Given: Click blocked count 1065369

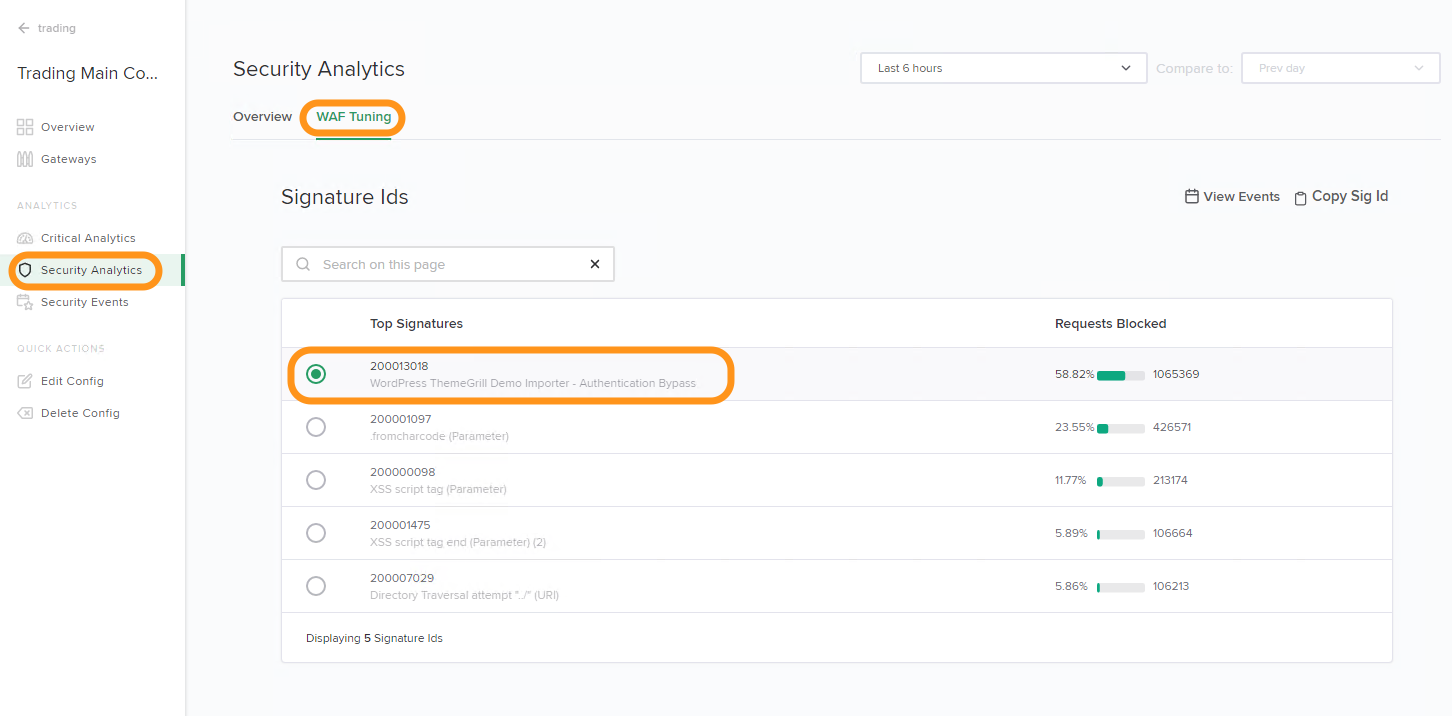Looking at the screenshot, I should [1176, 374].
